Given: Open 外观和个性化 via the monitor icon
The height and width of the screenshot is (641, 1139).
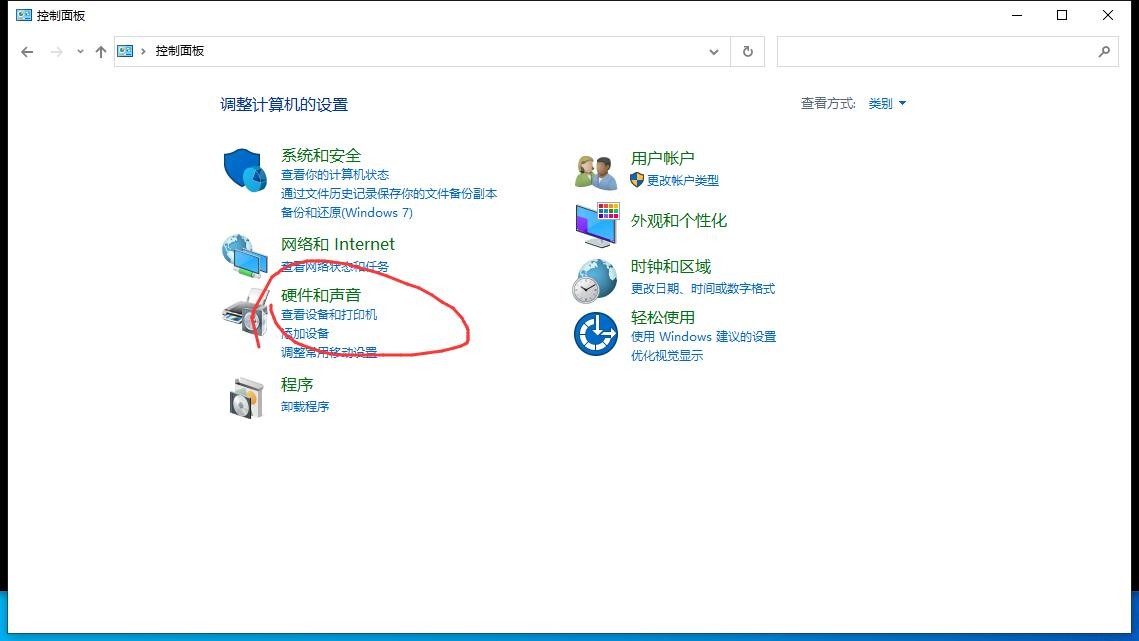Looking at the screenshot, I should tap(595, 222).
